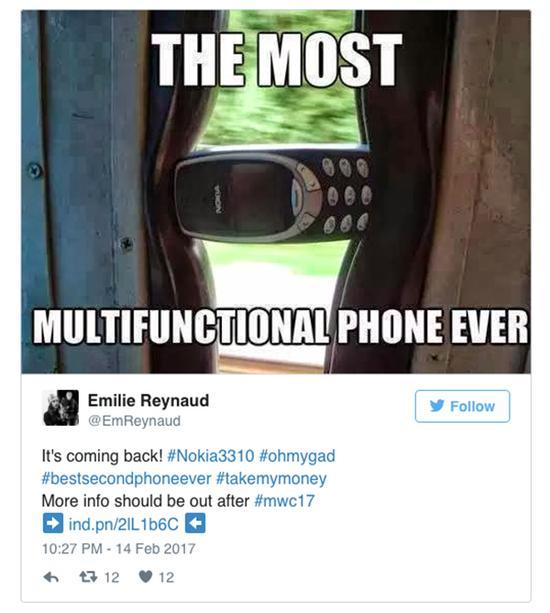Click the Twitter bird icon in Follow
The height and width of the screenshot is (613, 550).
click(437, 406)
